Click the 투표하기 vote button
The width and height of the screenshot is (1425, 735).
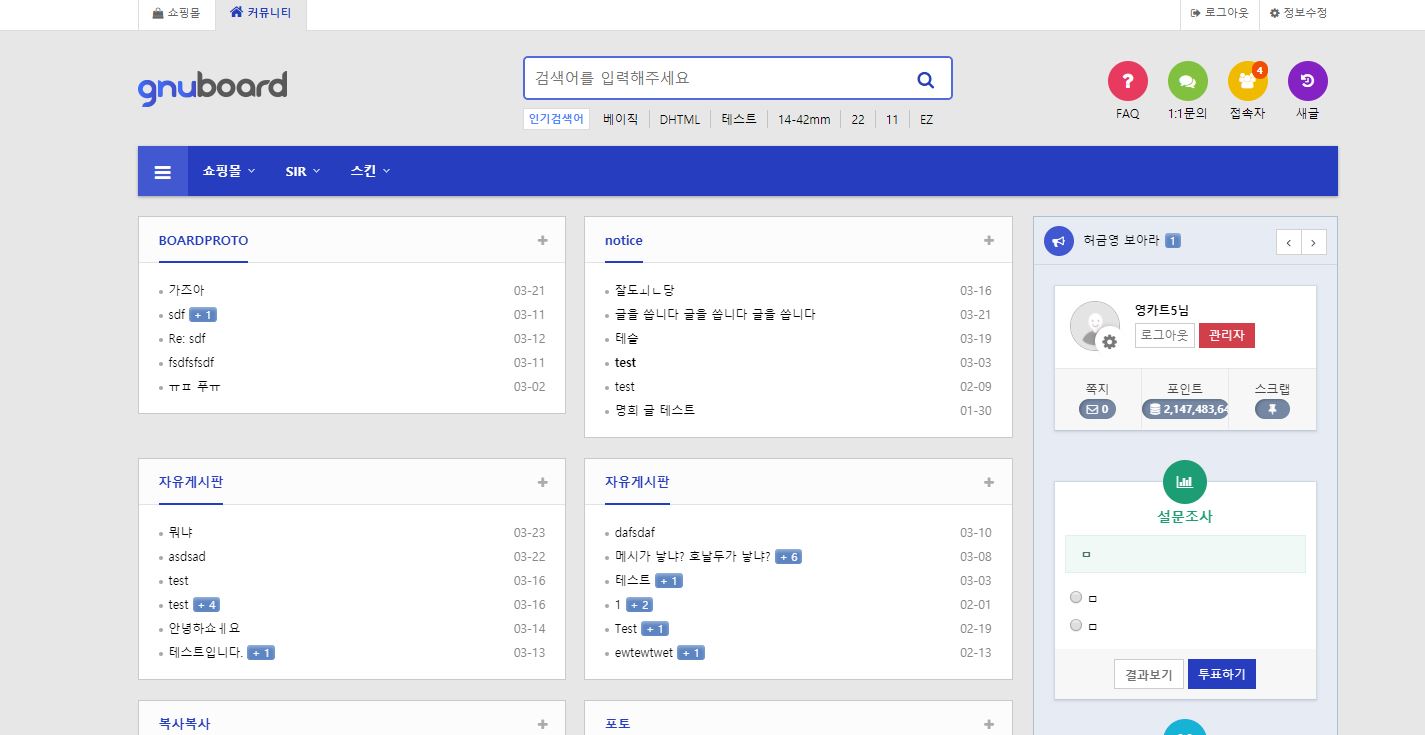(x=1221, y=675)
